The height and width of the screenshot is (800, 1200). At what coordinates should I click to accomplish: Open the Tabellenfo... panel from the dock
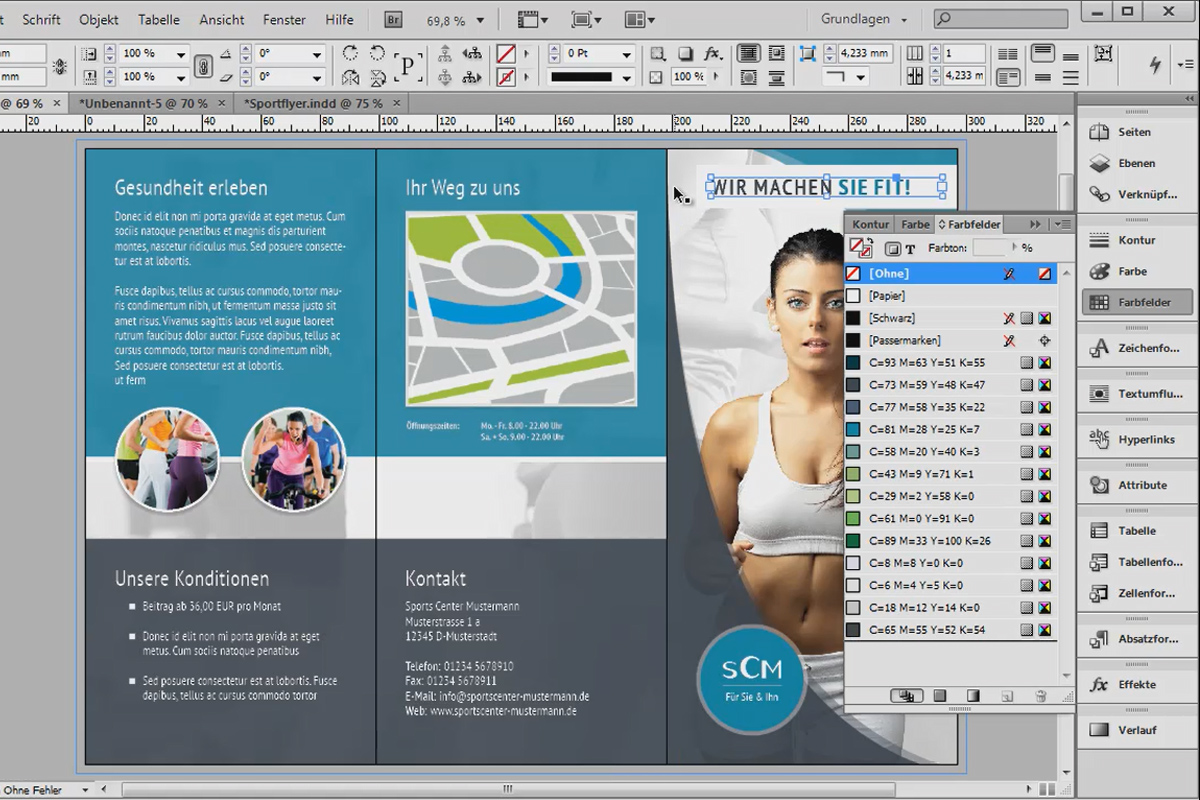pos(1137,562)
